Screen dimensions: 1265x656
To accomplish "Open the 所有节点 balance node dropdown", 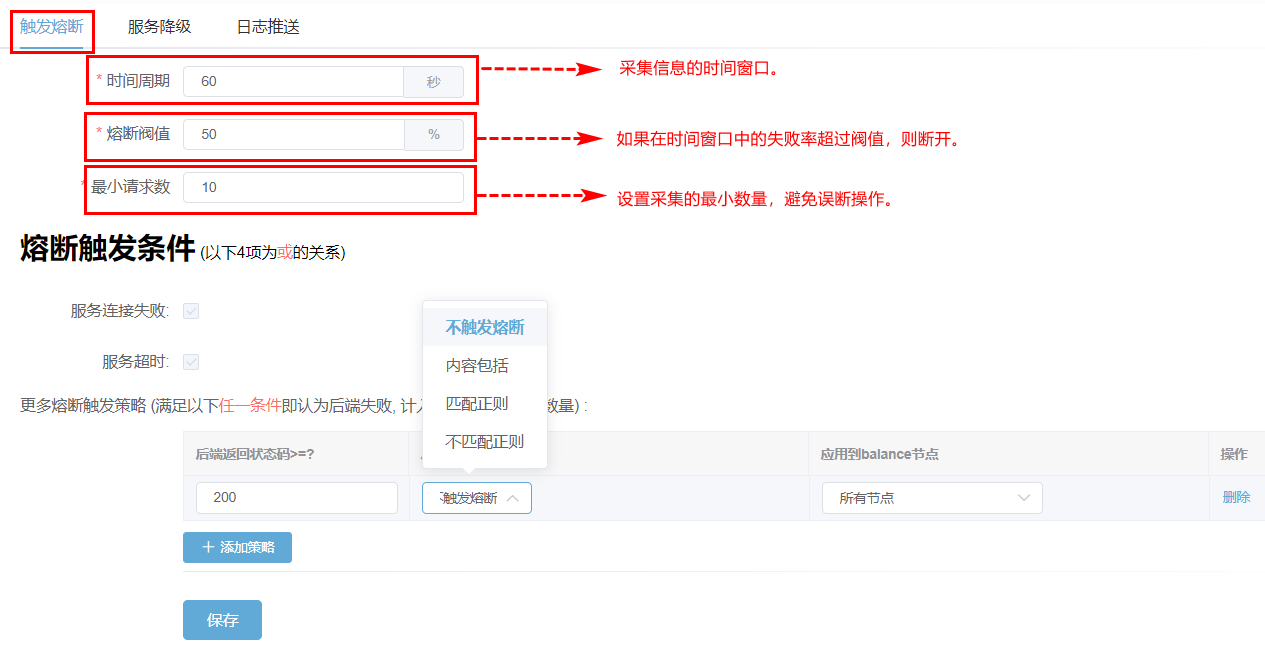I will 931,498.
